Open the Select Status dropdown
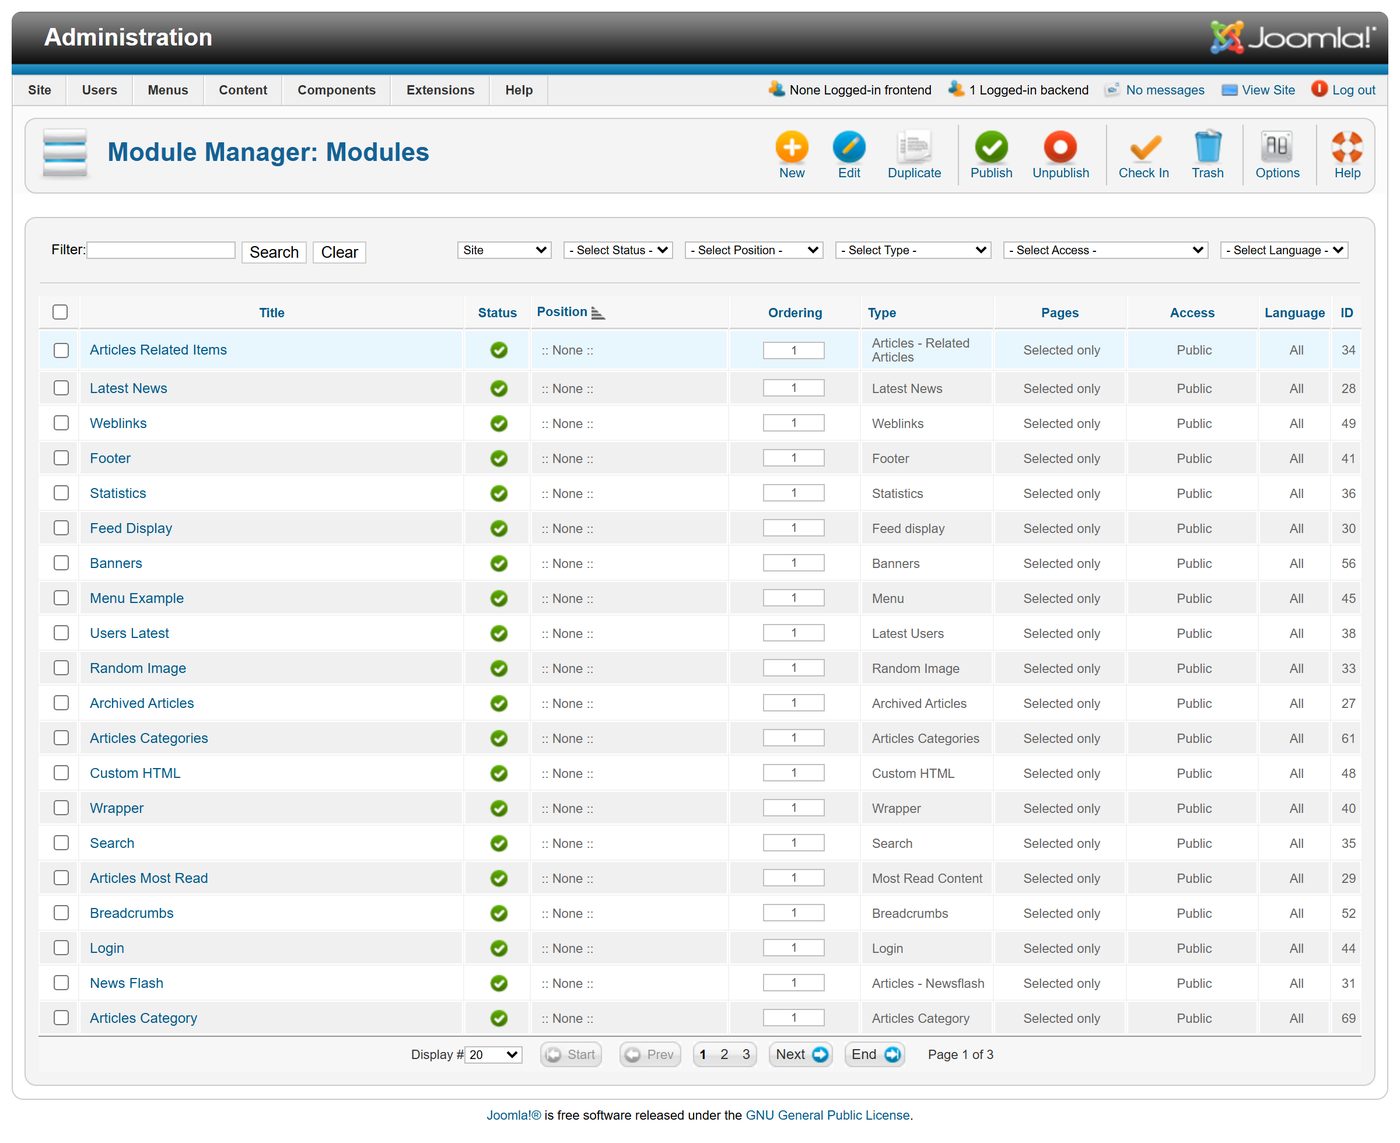The width and height of the screenshot is (1400, 1143). [618, 250]
